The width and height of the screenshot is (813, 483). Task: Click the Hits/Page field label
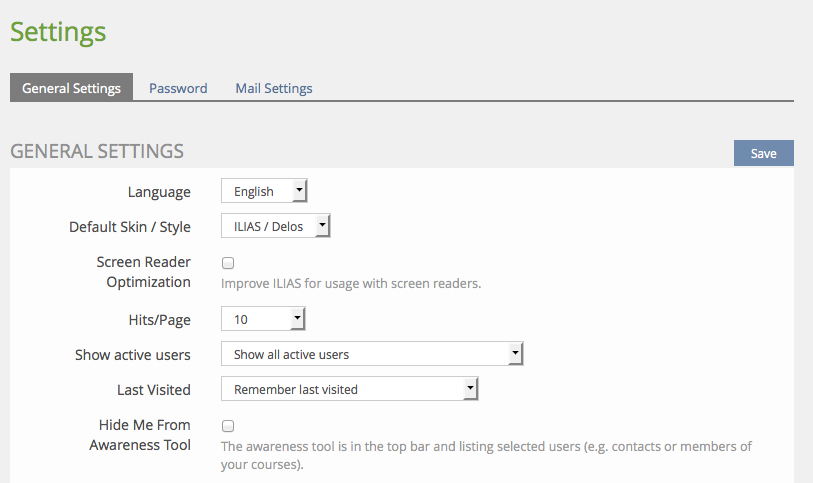click(158, 320)
